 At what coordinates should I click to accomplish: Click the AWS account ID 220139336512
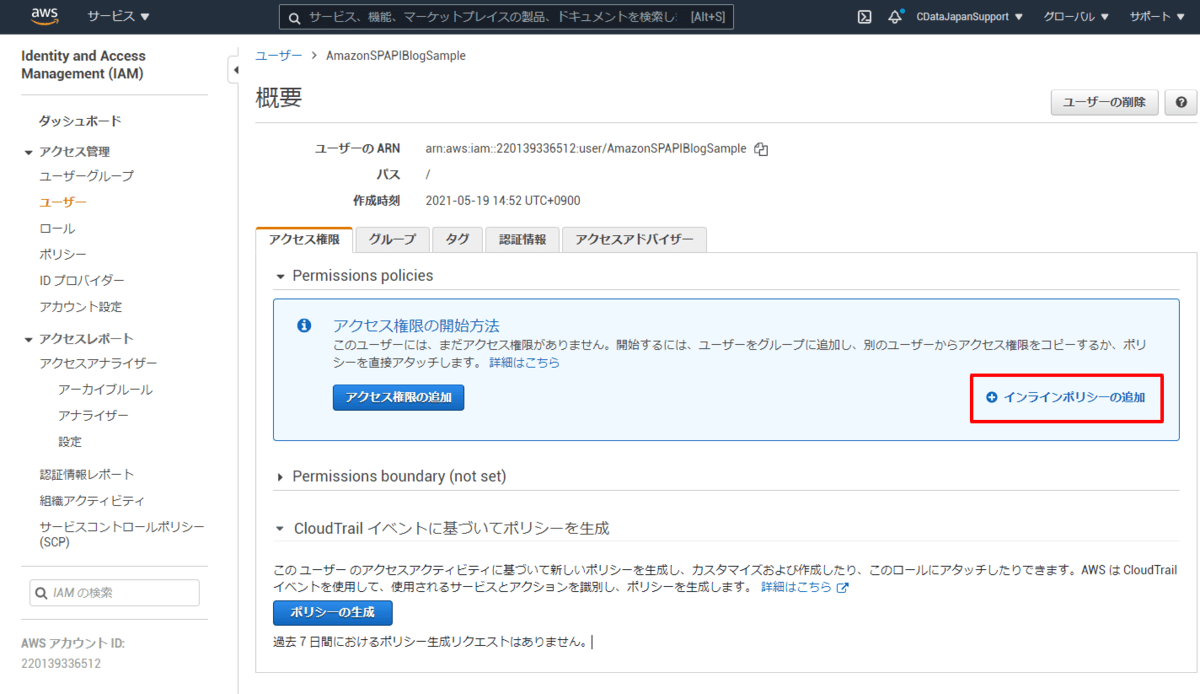[x=61, y=663]
